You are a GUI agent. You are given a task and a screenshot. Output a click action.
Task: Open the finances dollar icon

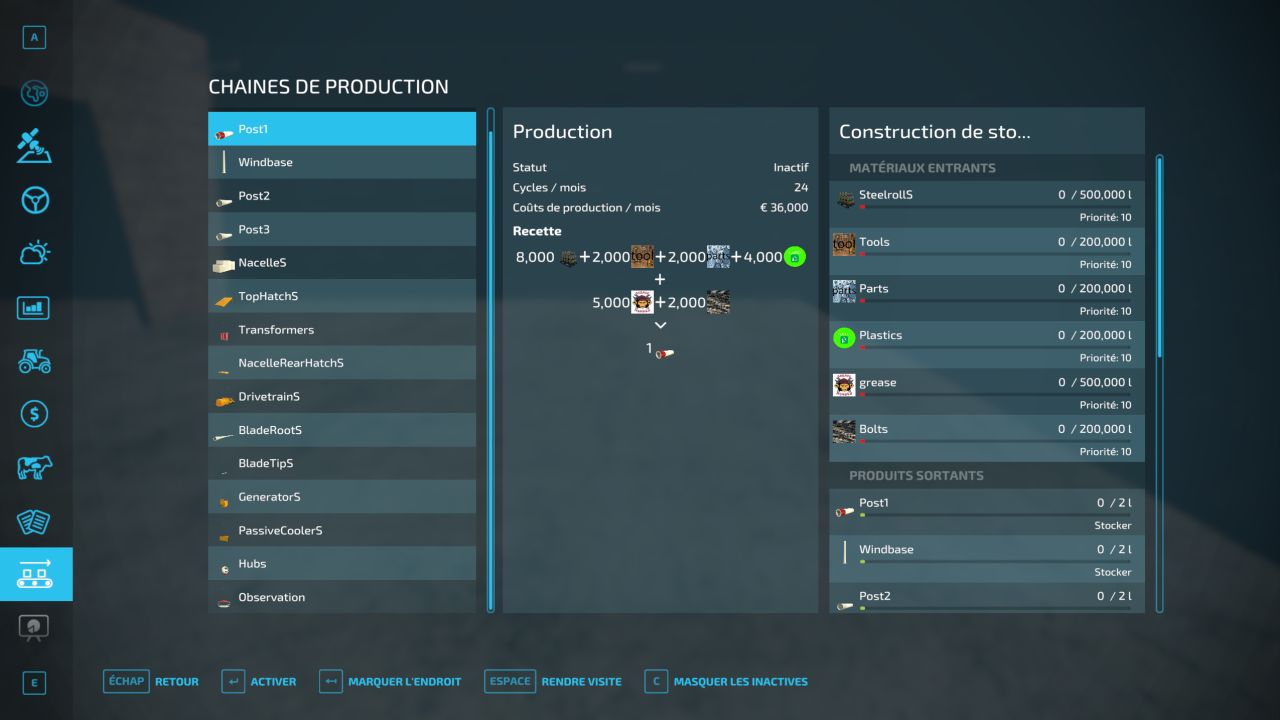point(34,413)
